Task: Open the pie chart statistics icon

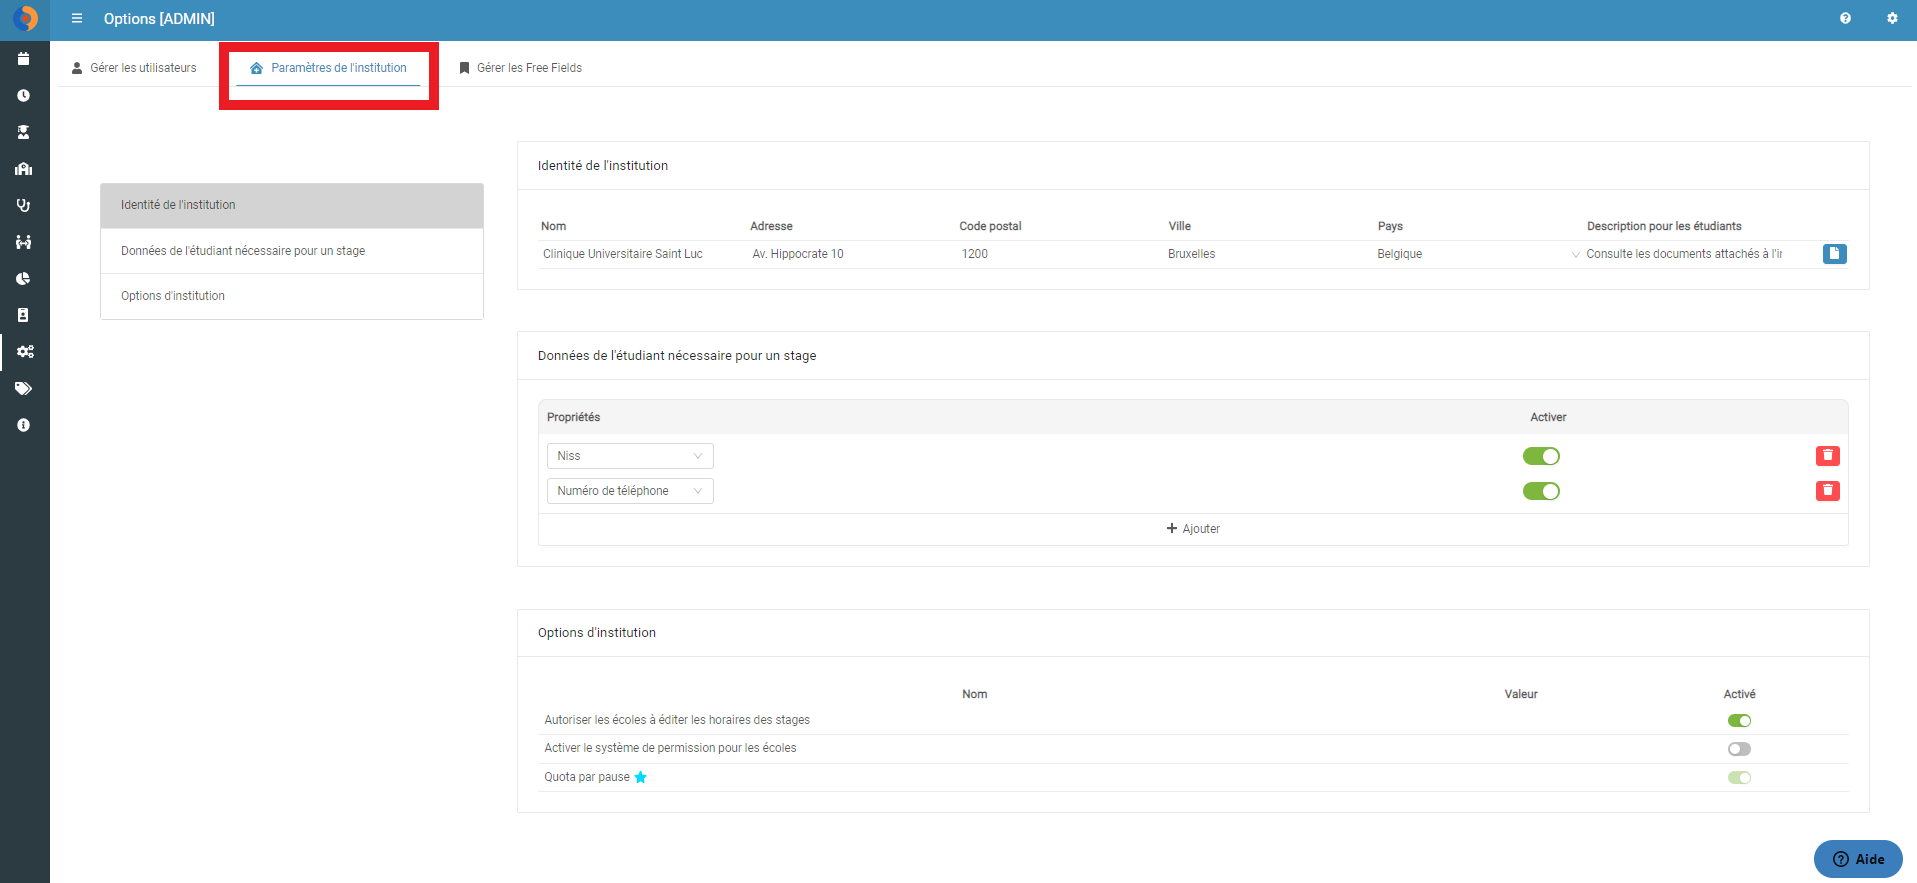Action: tap(24, 279)
